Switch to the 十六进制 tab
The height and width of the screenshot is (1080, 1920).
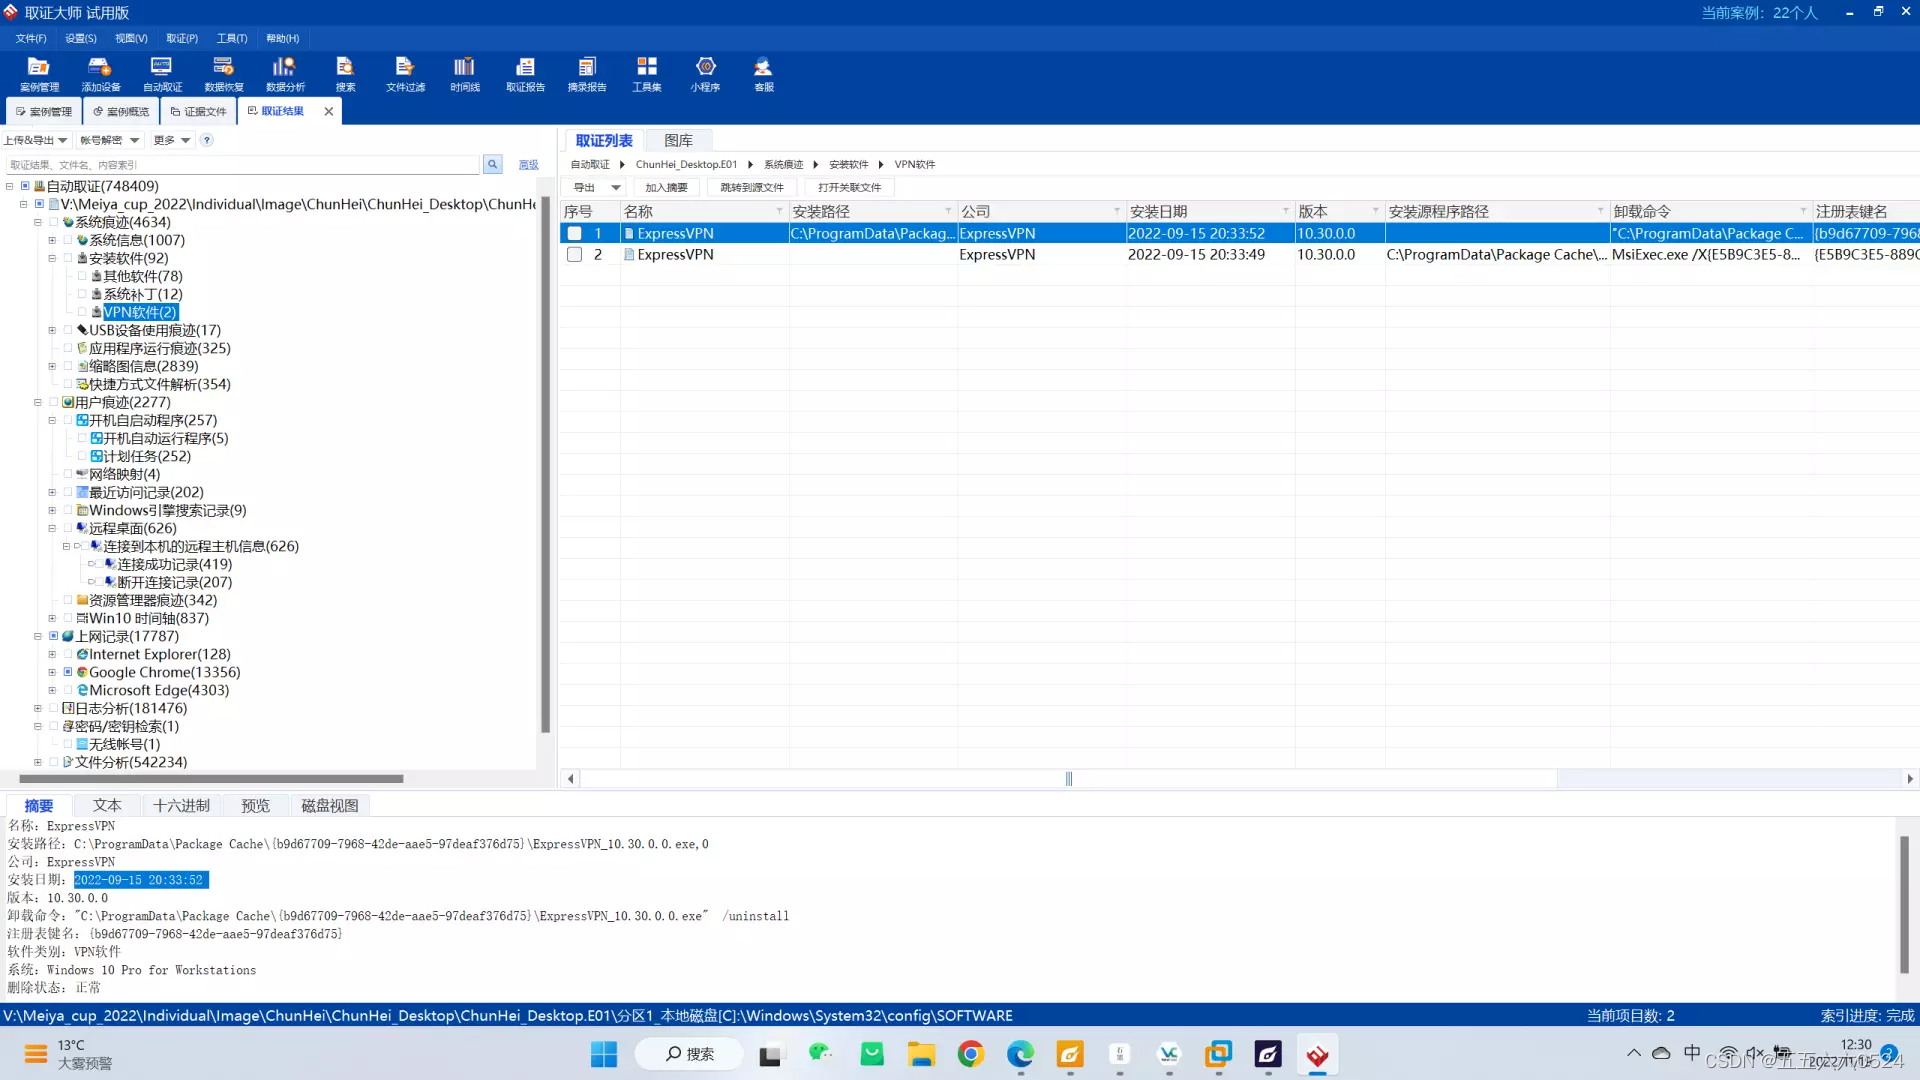click(x=181, y=806)
